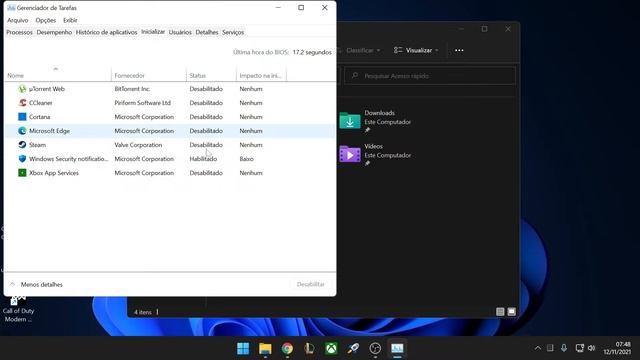Open the Vídeos folder icon in Explorer
Screen dimensions: 640x360
coord(350,154)
